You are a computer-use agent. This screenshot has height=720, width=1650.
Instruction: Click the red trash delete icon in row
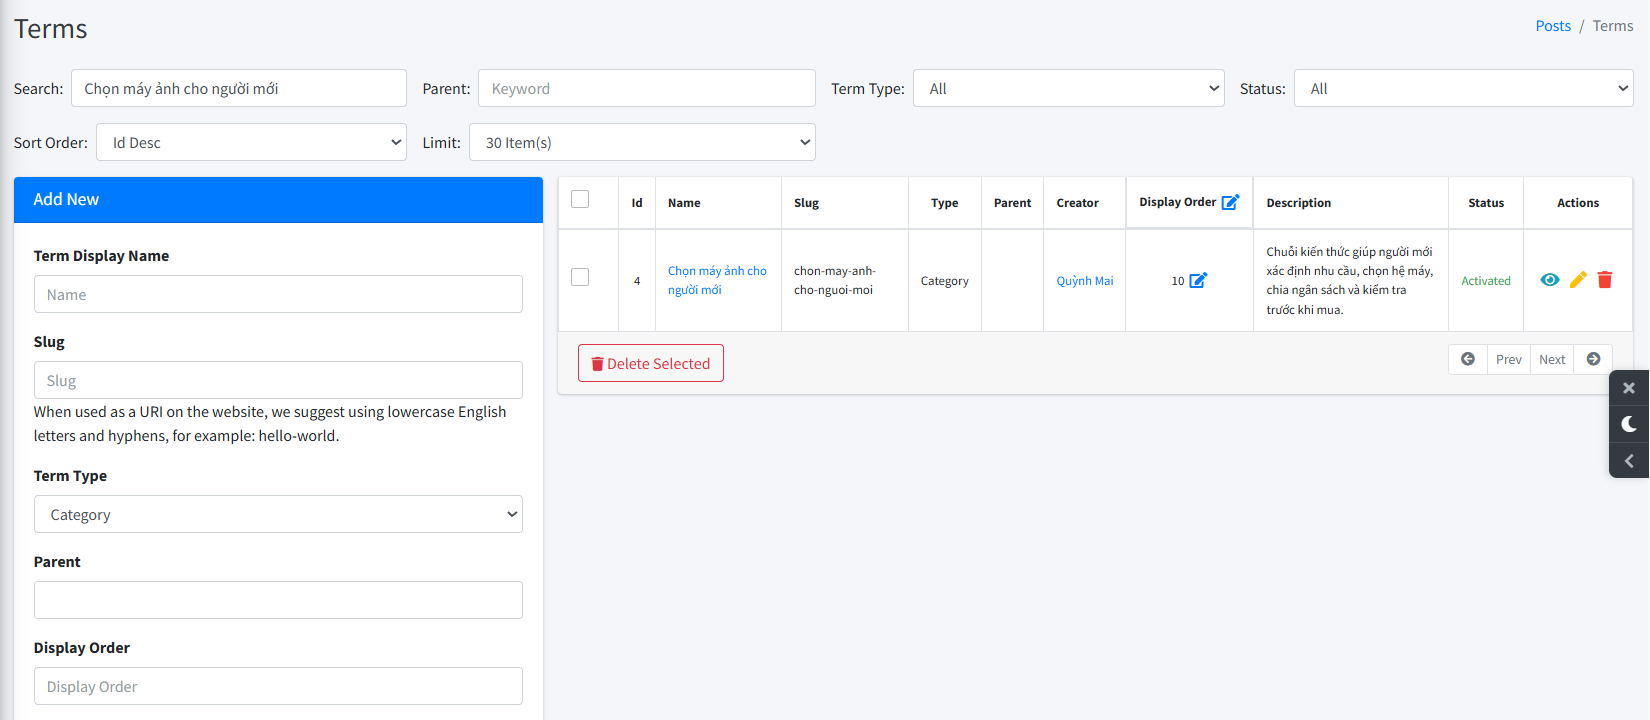pyautogui.click(x=1605, y=280)
